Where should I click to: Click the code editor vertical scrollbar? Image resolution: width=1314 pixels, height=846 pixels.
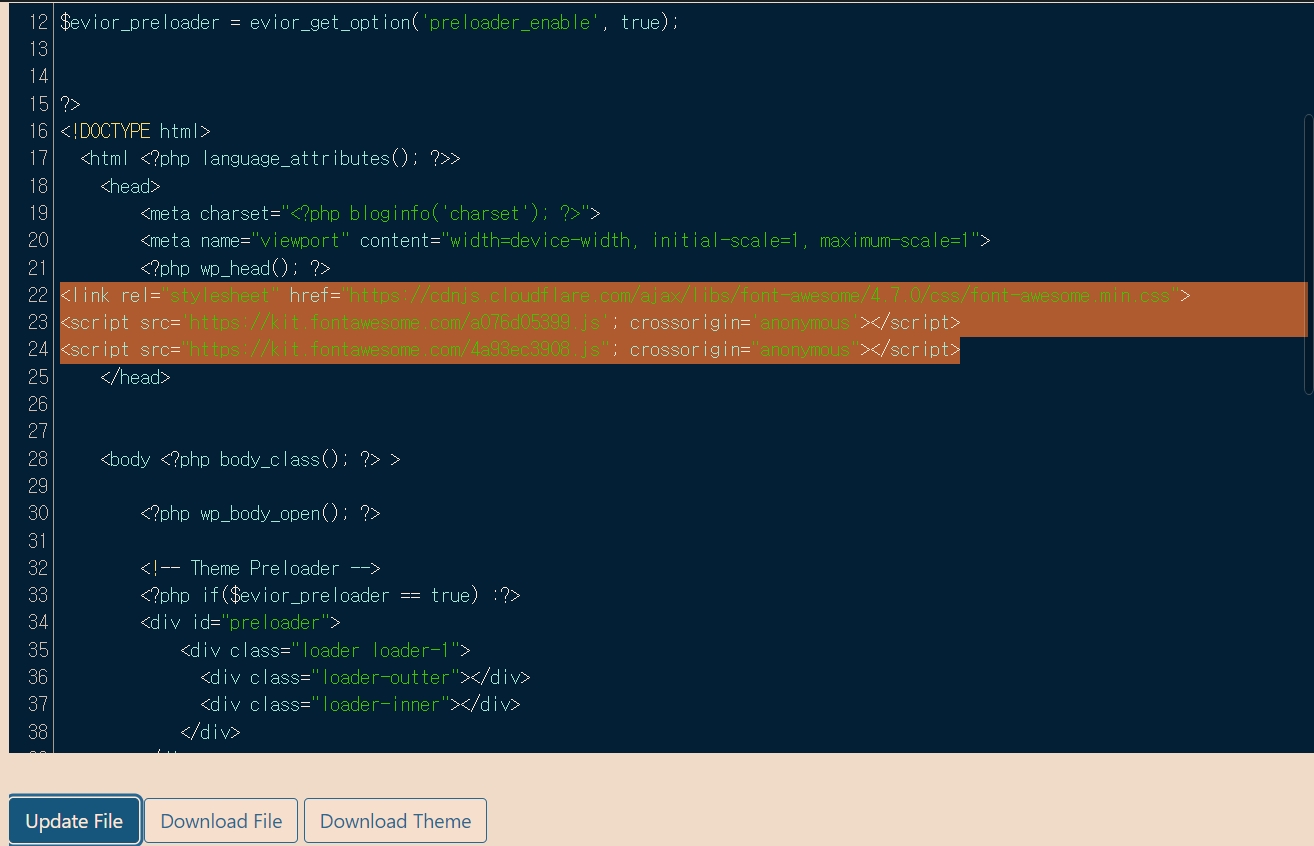tap(1309, 255)
